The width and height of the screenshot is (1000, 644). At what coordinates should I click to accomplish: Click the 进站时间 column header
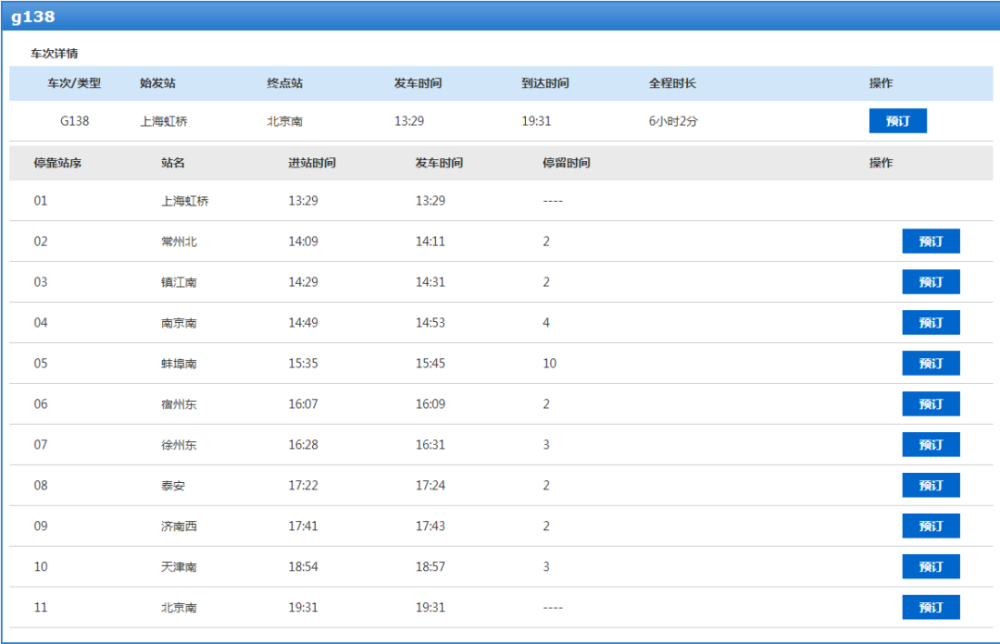[312, 163]
